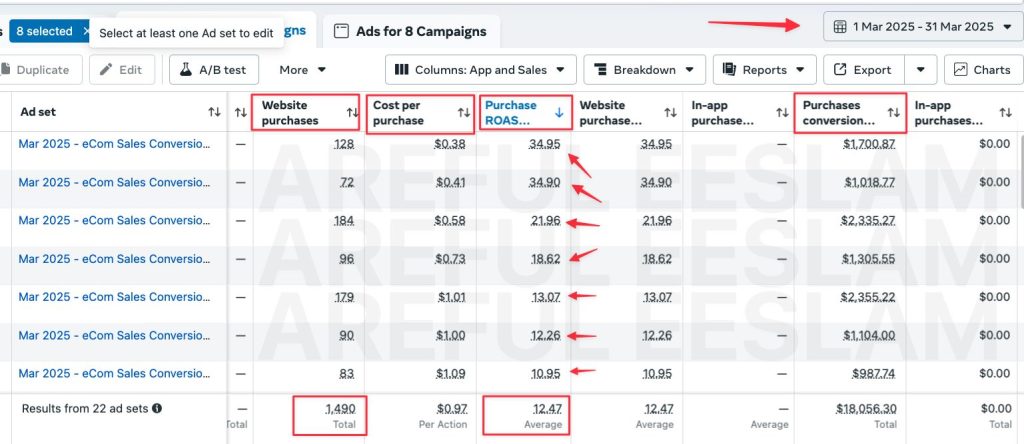Open the date range 1 Mar 2025 picker
The width and height of the screenshot is (1024, 444).
[x=923, y=26]
